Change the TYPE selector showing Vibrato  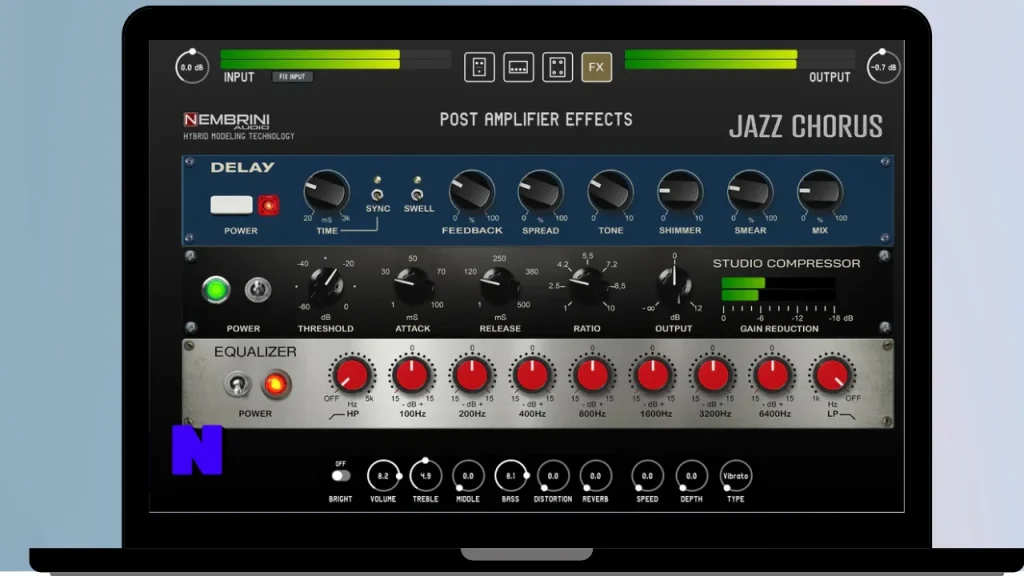click(x=735, y=475)
